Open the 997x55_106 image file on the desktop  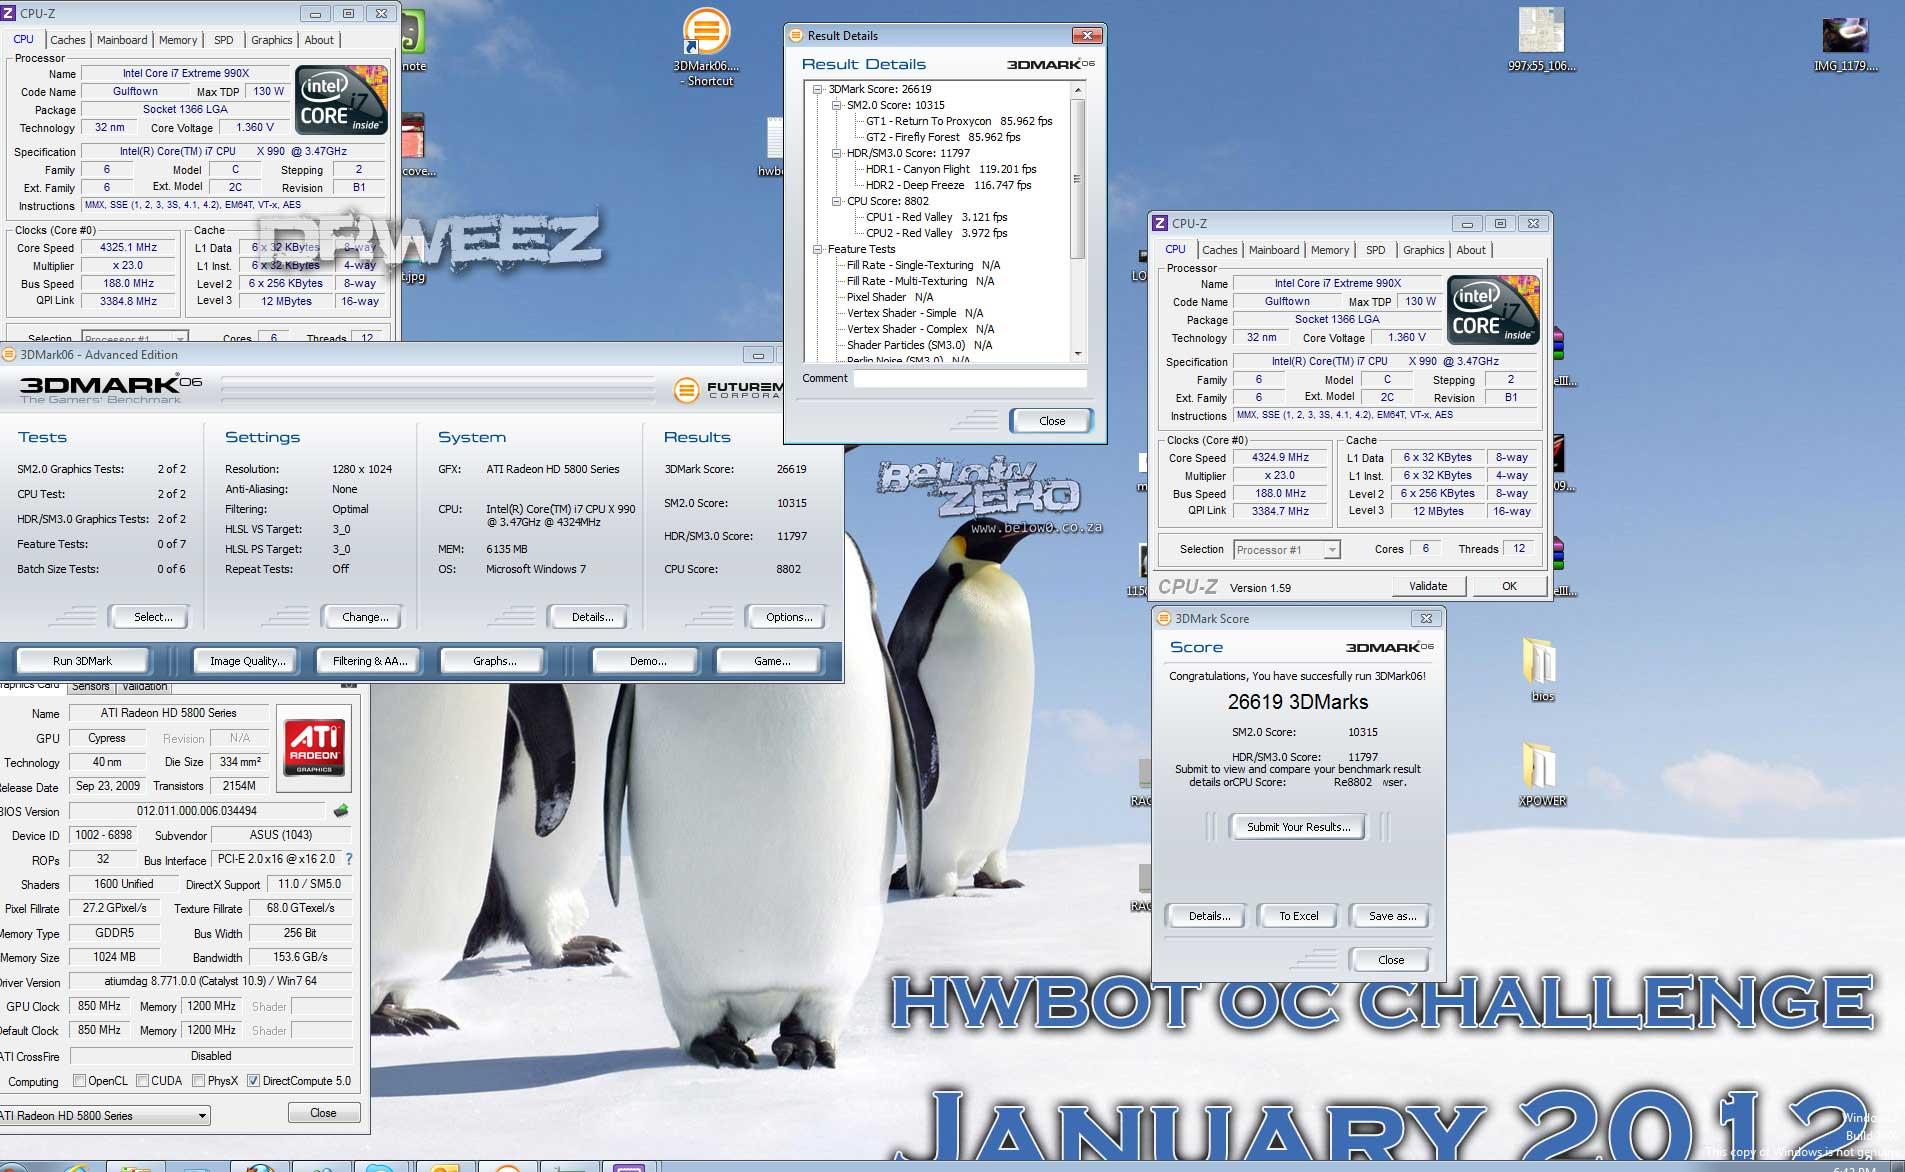click(1541, 40)
